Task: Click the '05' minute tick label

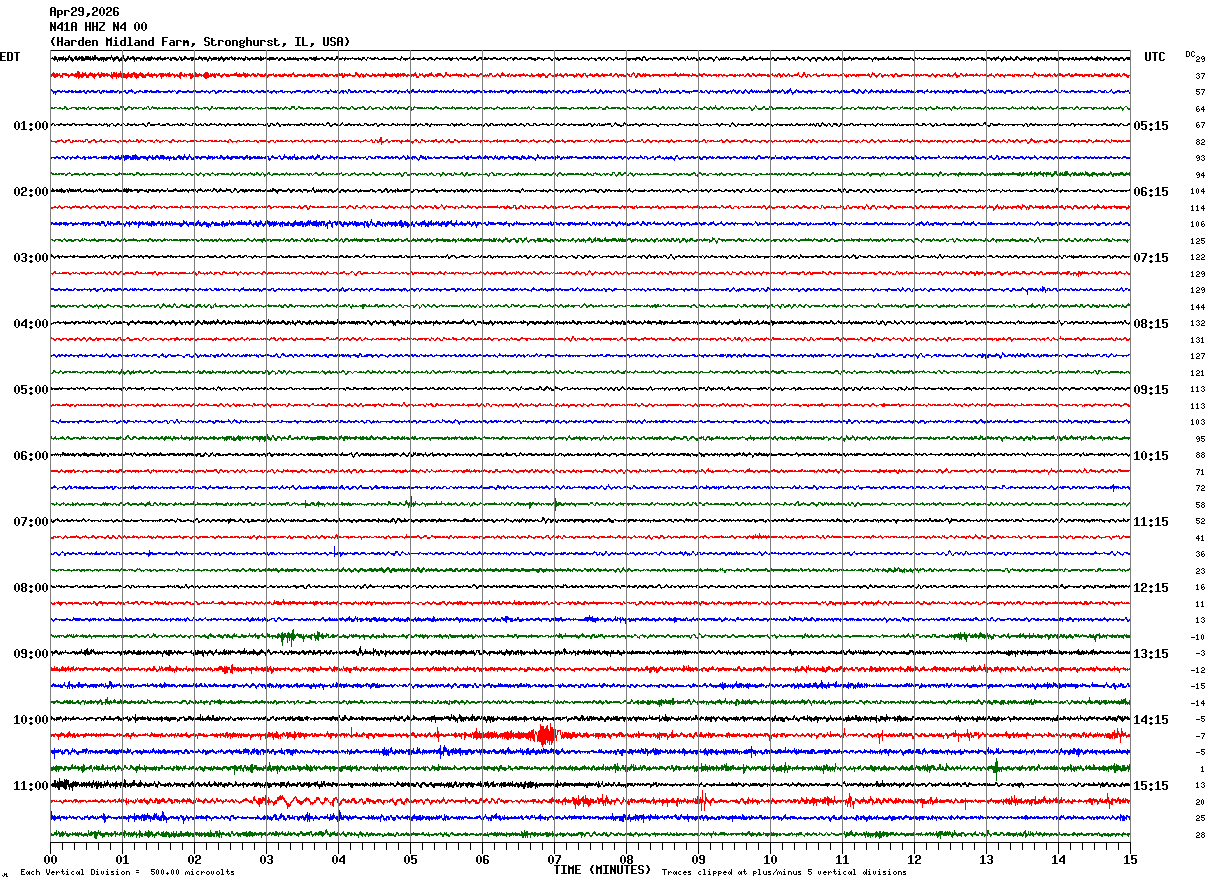Action: [410, 859]
